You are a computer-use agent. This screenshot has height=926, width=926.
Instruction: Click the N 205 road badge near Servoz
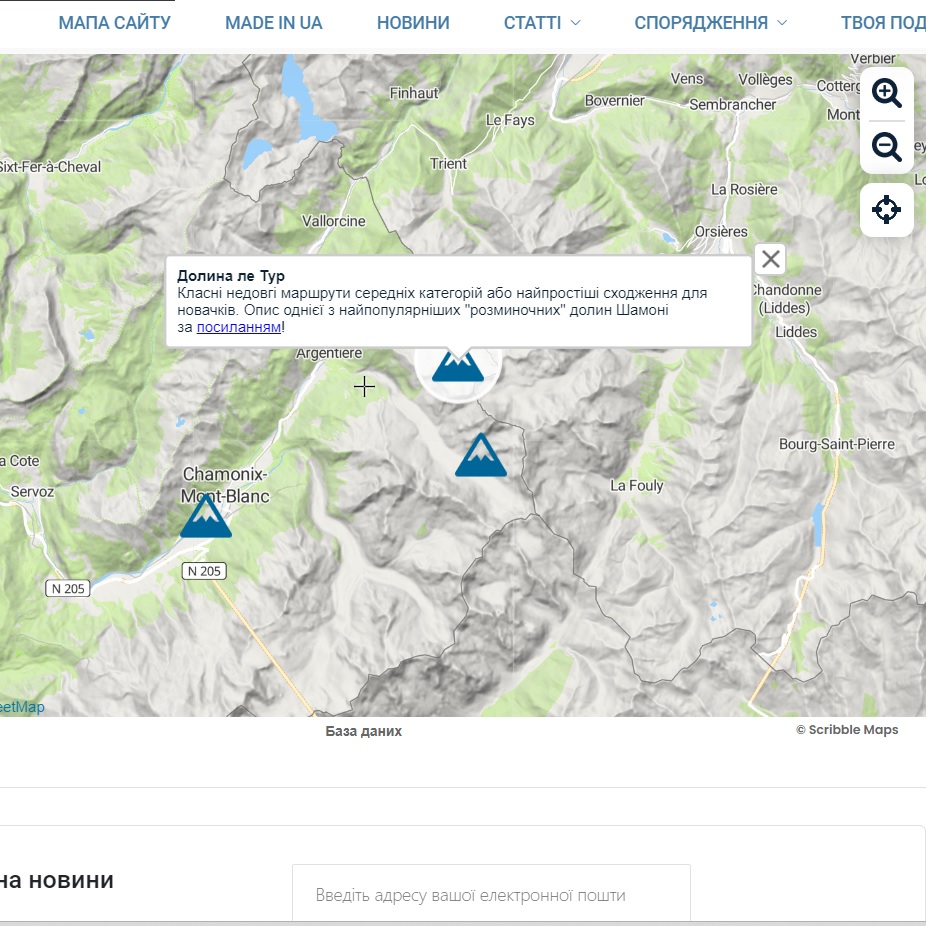pyautogui.click(x=68, y=588)
